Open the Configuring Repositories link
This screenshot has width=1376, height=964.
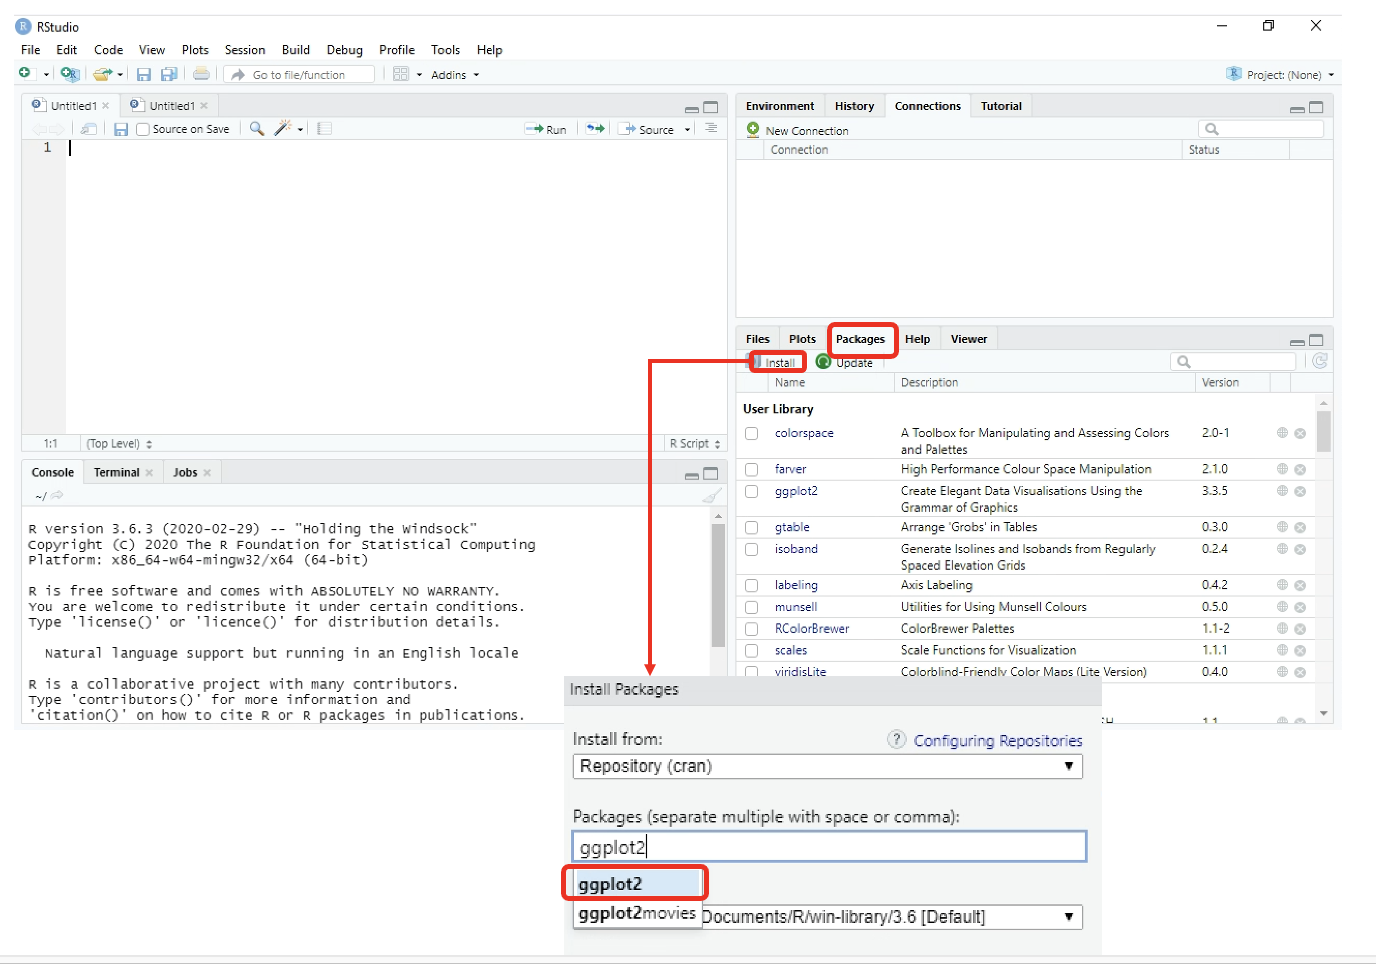coord(998,741)
